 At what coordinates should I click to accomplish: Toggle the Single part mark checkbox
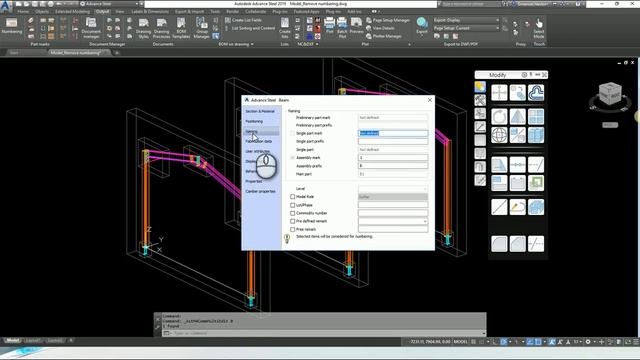click(292, 133)
